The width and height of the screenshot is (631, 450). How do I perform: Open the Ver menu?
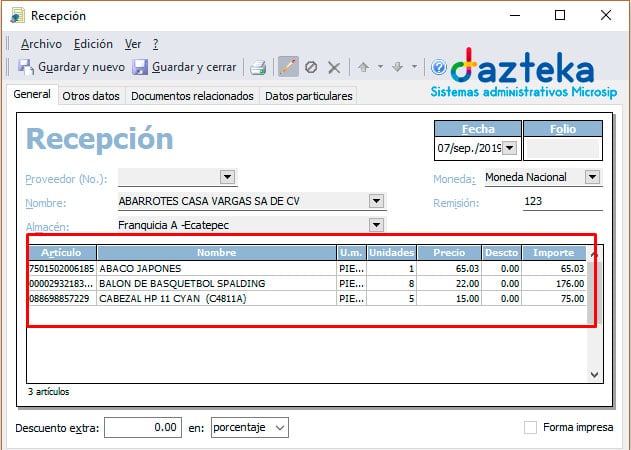coord(133,44)
